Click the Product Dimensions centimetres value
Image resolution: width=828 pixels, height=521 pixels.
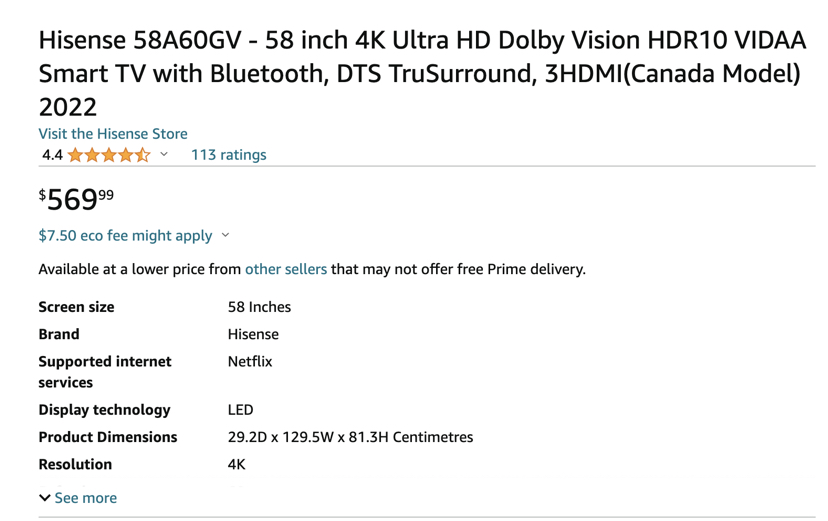[351, 438]
